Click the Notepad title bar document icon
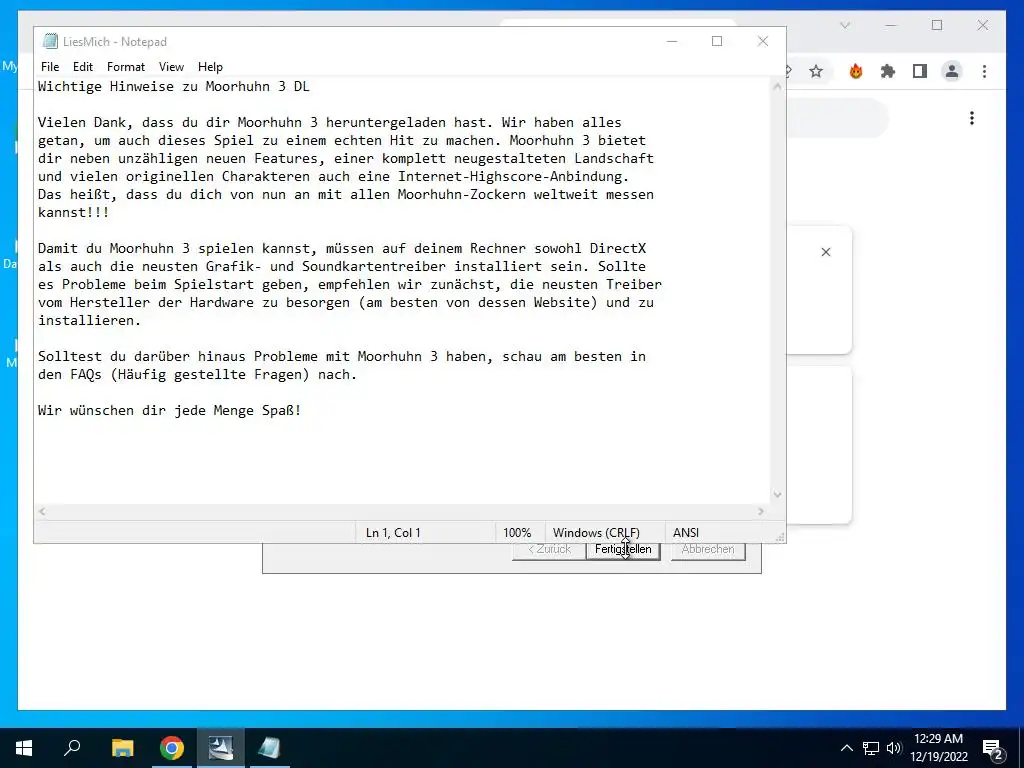The image size is (1024, 768). pos(50,41)
